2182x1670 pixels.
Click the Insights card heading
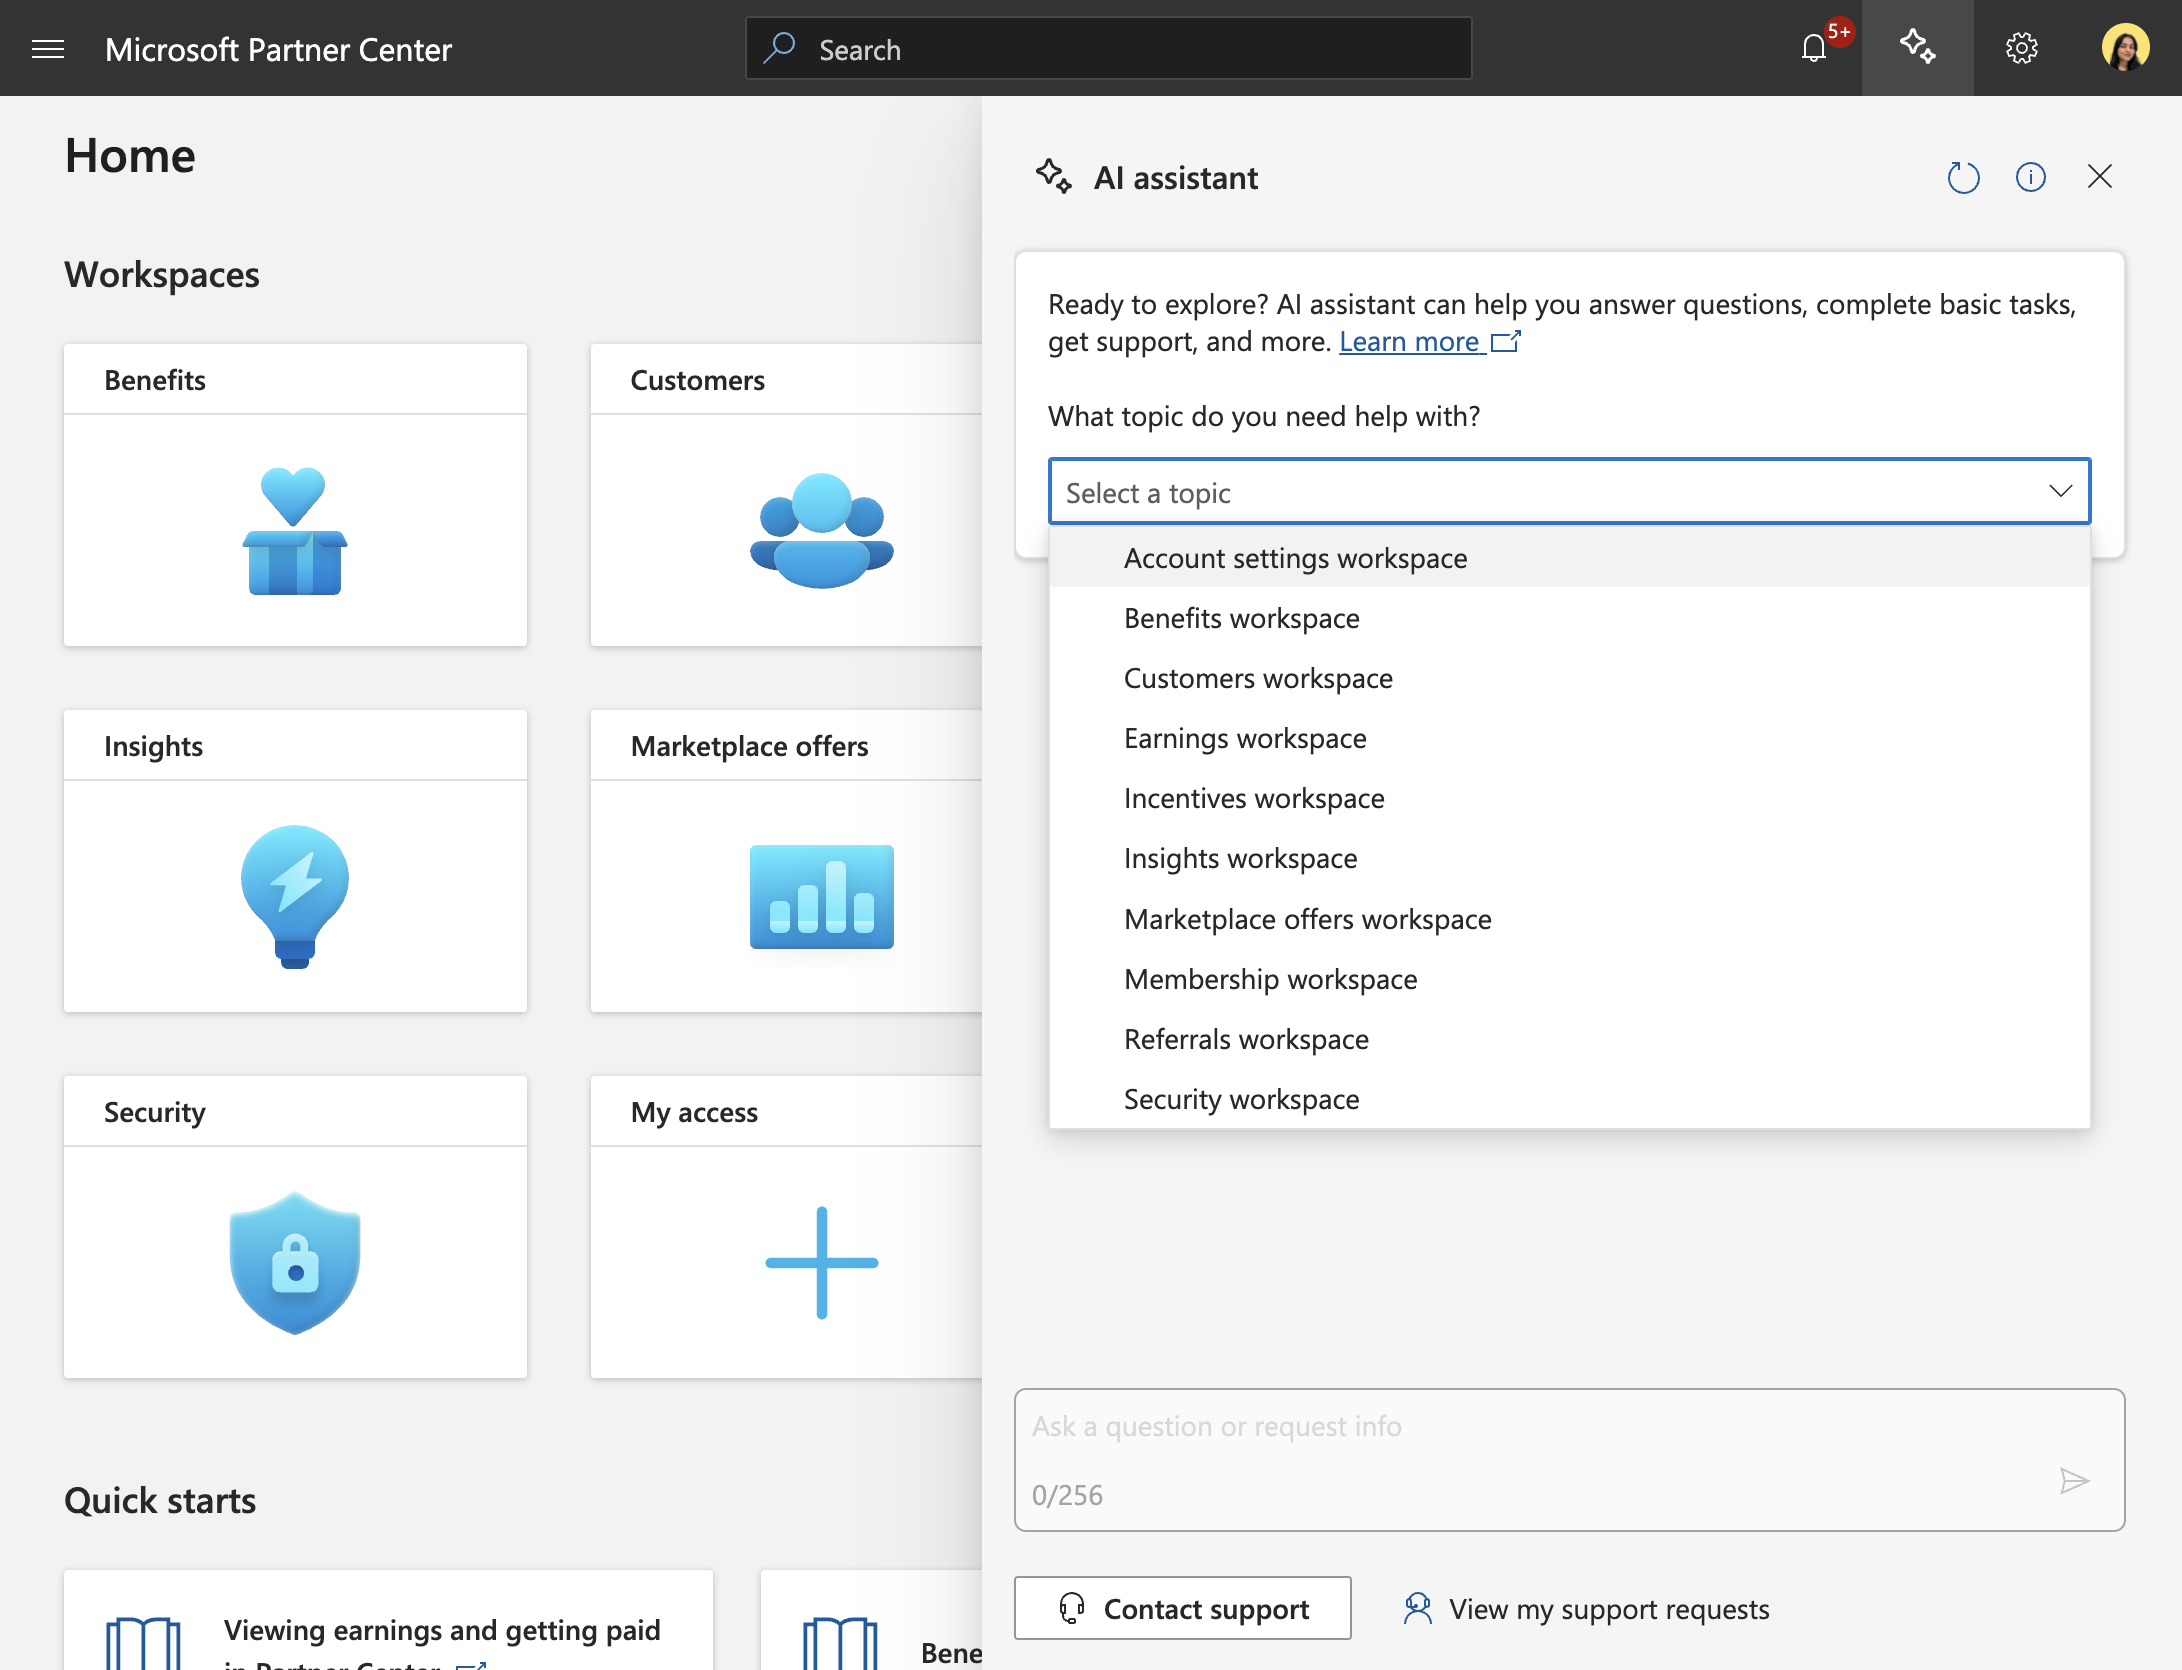(x=153, y=746)
